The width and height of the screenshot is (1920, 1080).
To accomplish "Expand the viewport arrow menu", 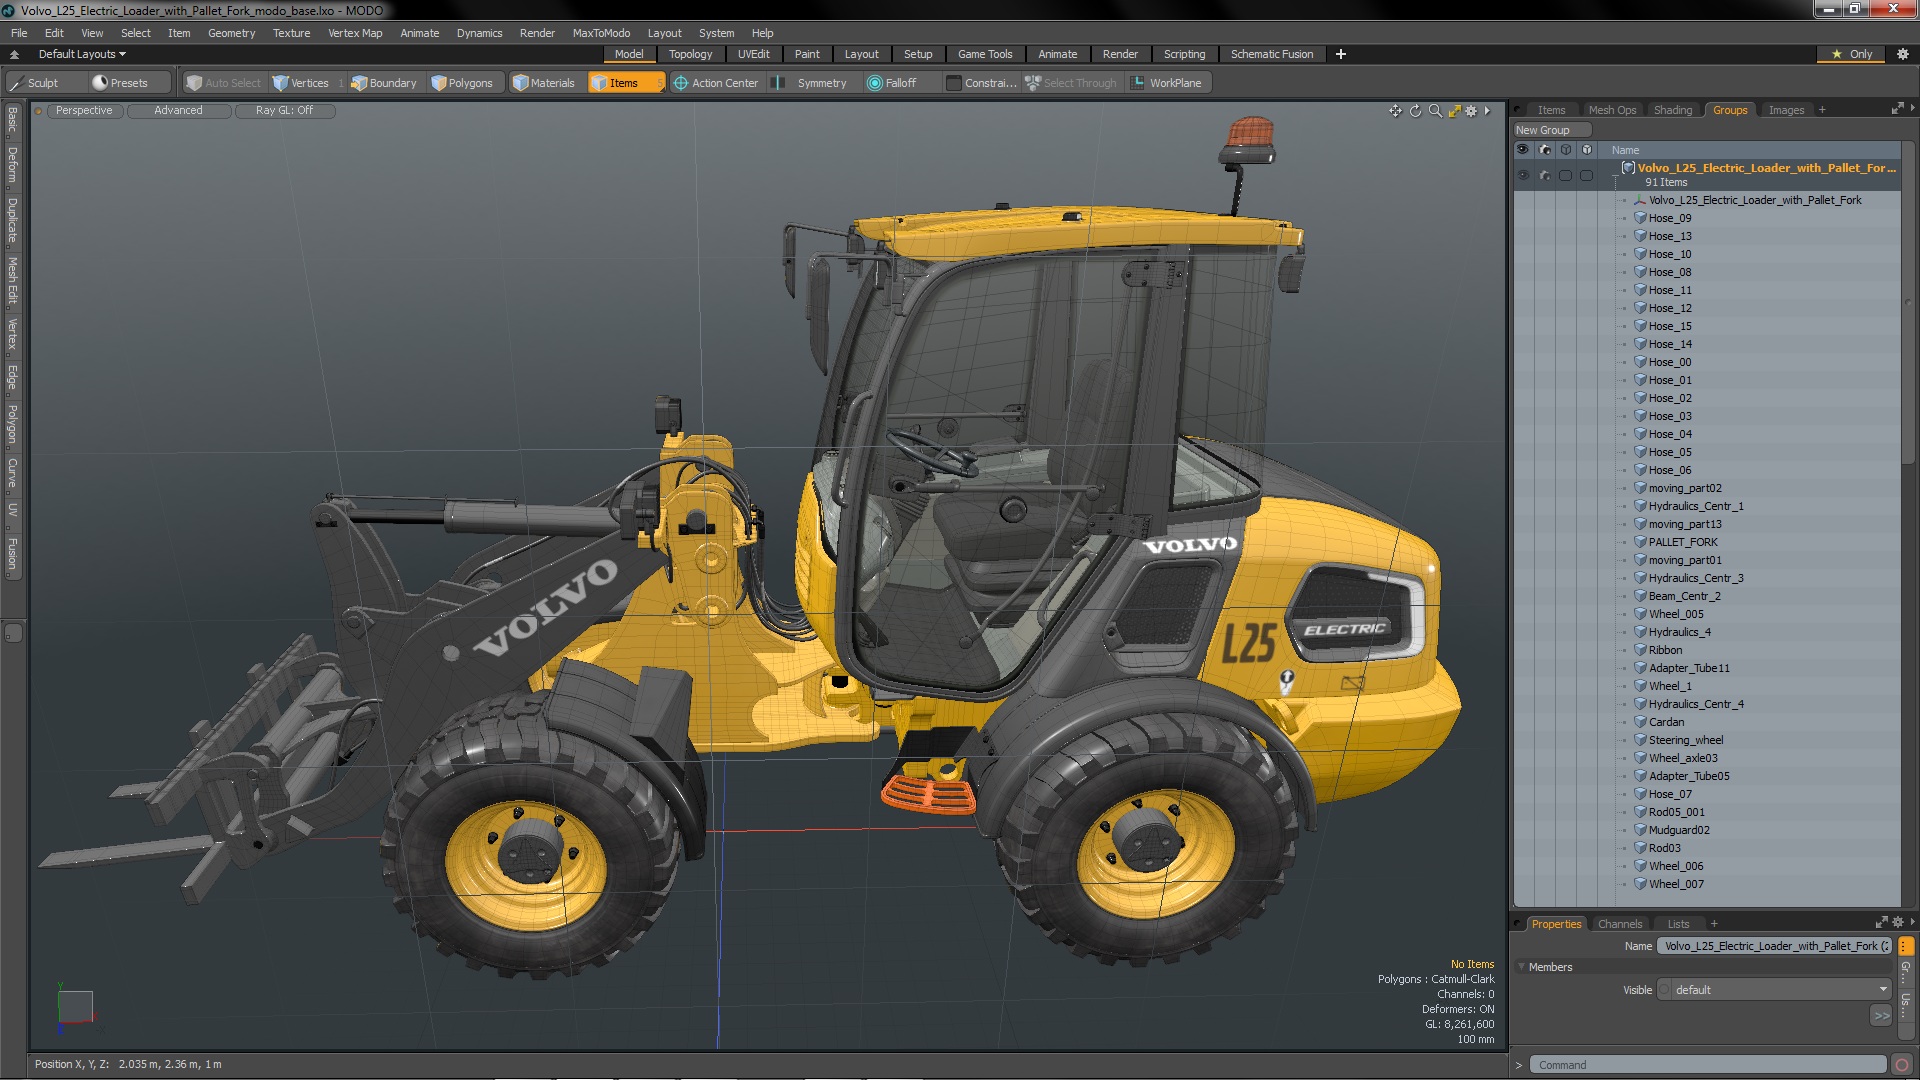I will pyautogui.click(x=1487, y=111).
